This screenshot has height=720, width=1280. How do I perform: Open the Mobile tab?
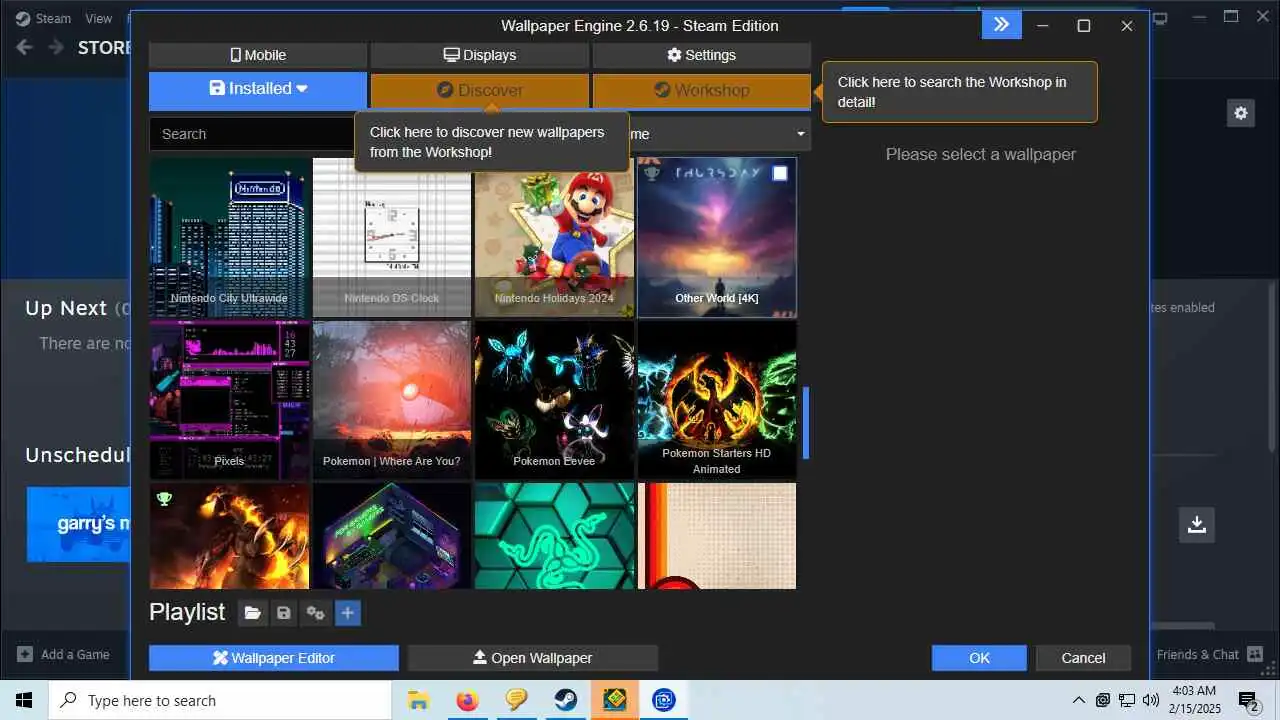coord(258,55)
